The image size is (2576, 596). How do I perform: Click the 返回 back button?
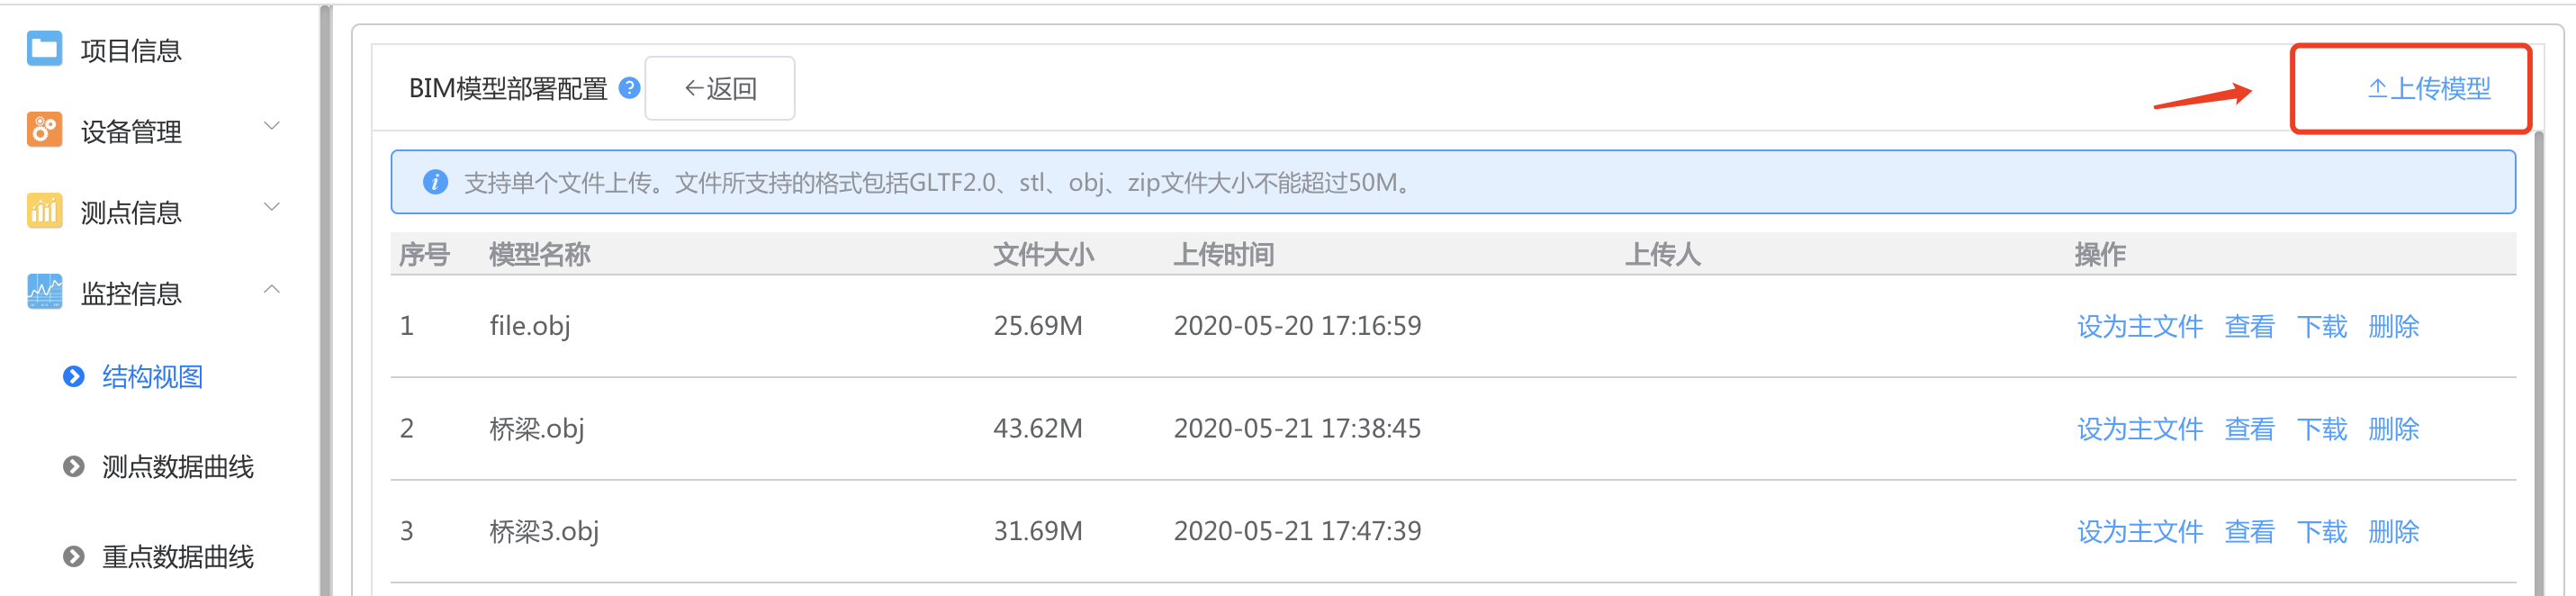tap(720, 88)
